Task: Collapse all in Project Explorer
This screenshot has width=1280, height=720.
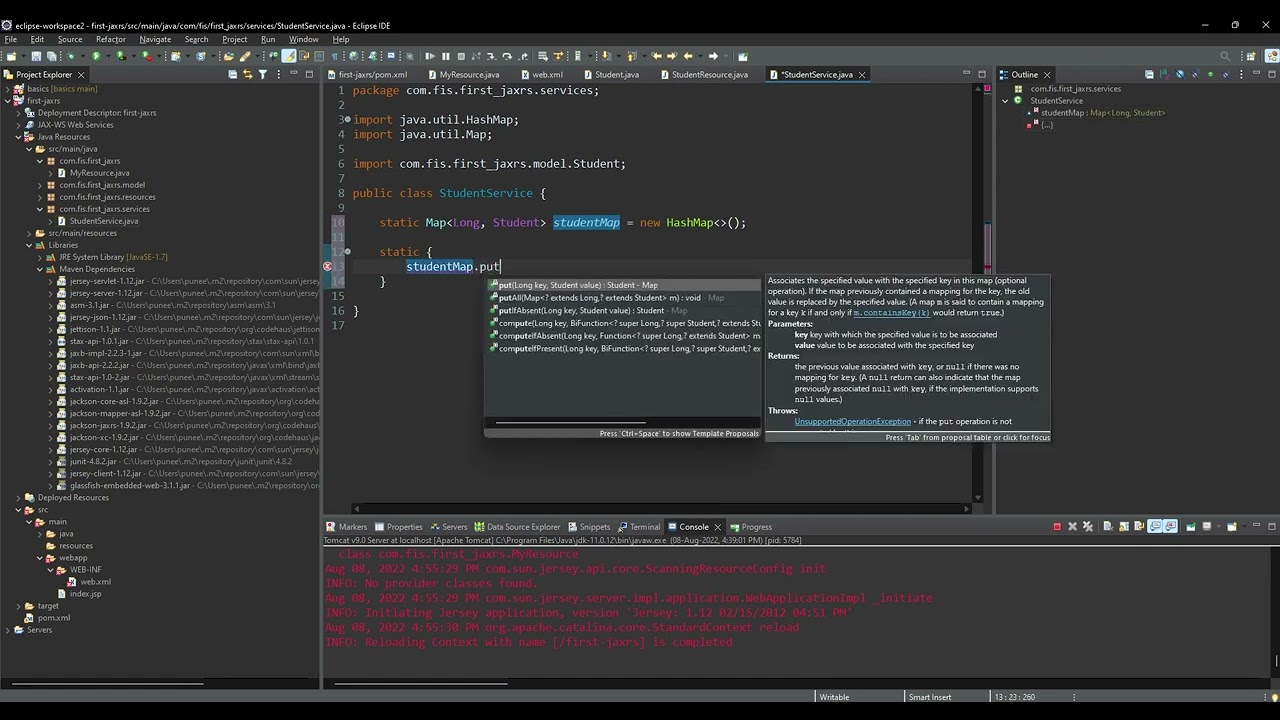Action: click(x=233, y=75)
